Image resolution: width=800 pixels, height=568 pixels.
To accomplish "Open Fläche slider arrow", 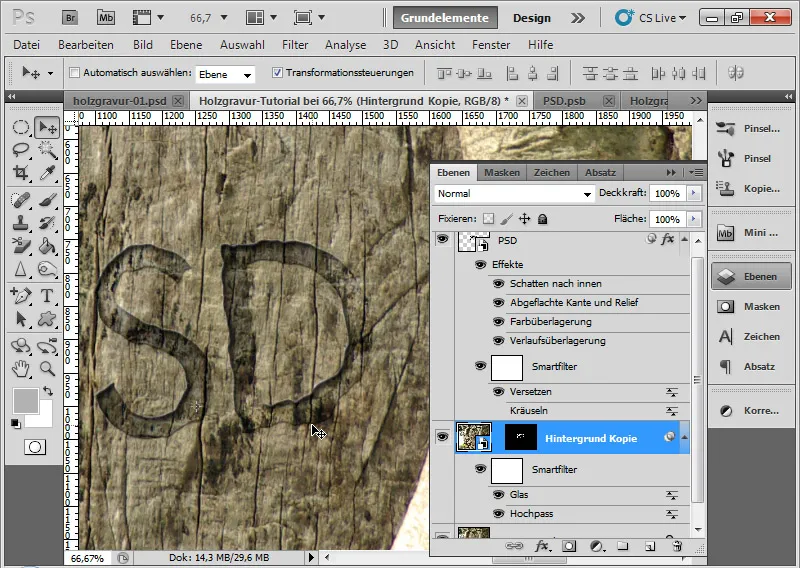I will coord(693,219).
